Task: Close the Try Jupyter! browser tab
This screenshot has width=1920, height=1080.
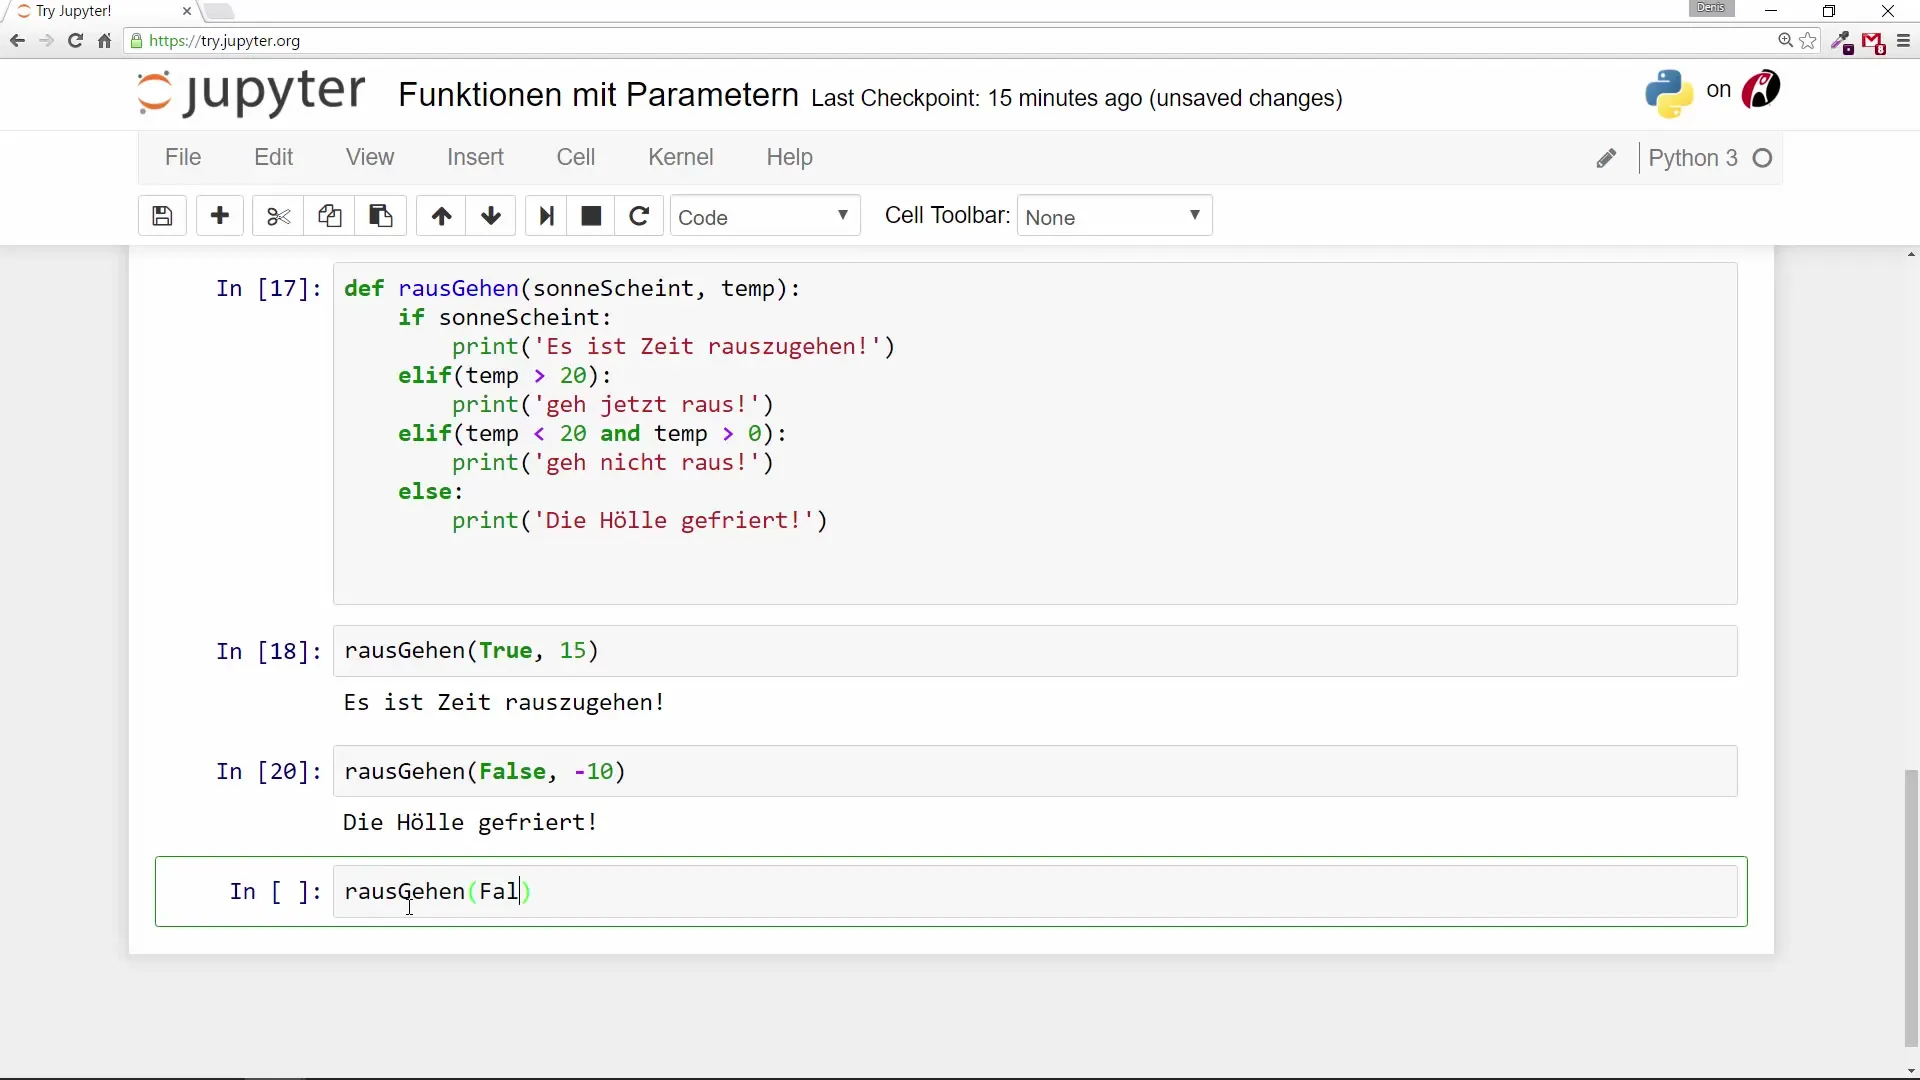Action: pos(186,11)
